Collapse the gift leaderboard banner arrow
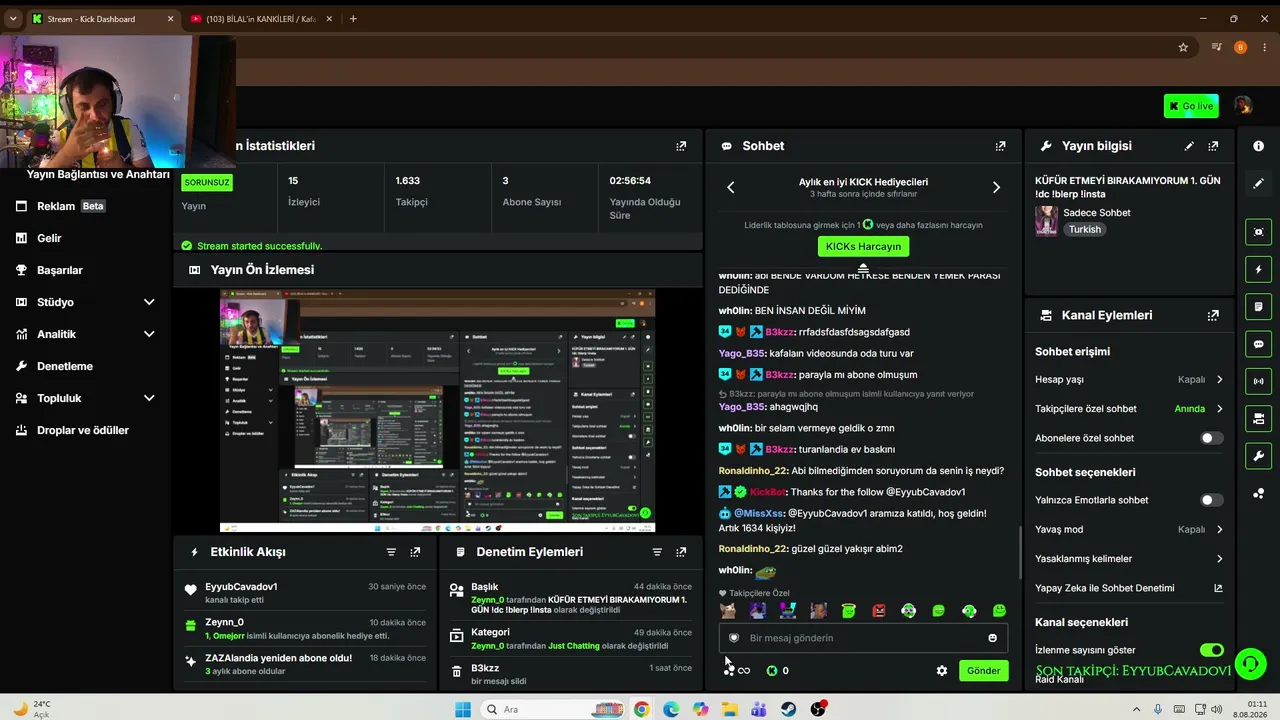1280x720 pixels. [x=863, y=268]
